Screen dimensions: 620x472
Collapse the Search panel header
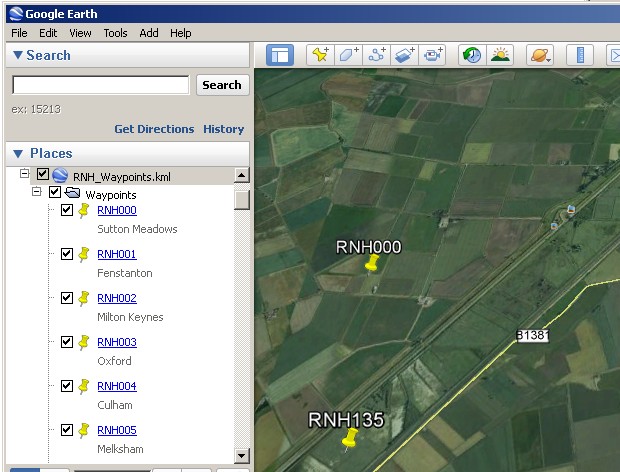click(x=18, y=55)
